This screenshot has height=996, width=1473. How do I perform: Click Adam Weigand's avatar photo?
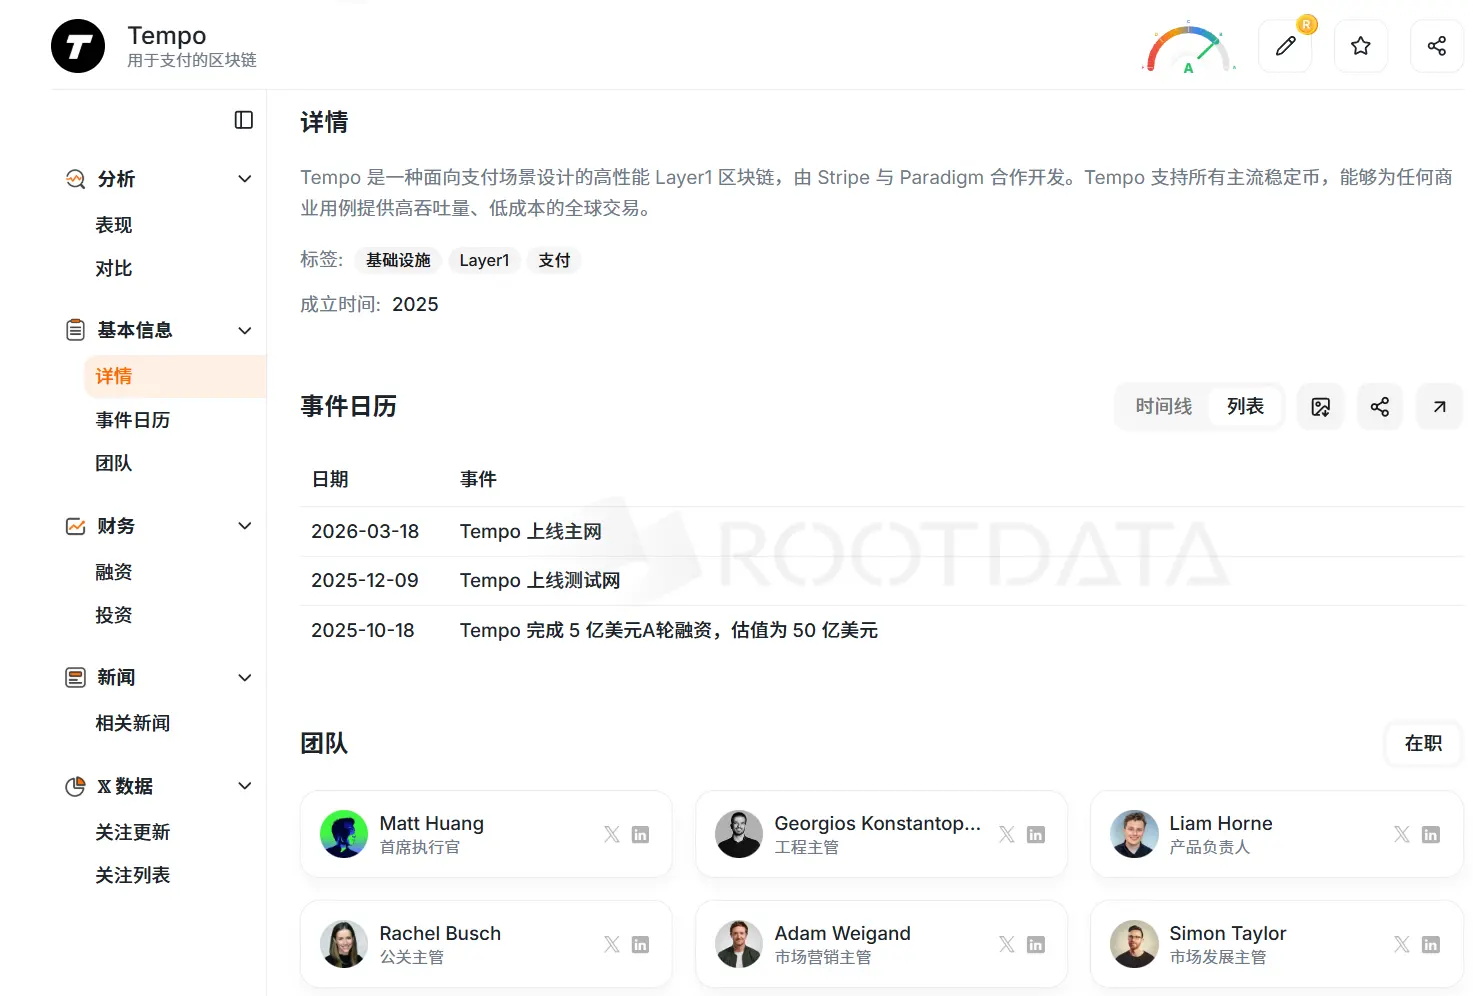(739, 944)
